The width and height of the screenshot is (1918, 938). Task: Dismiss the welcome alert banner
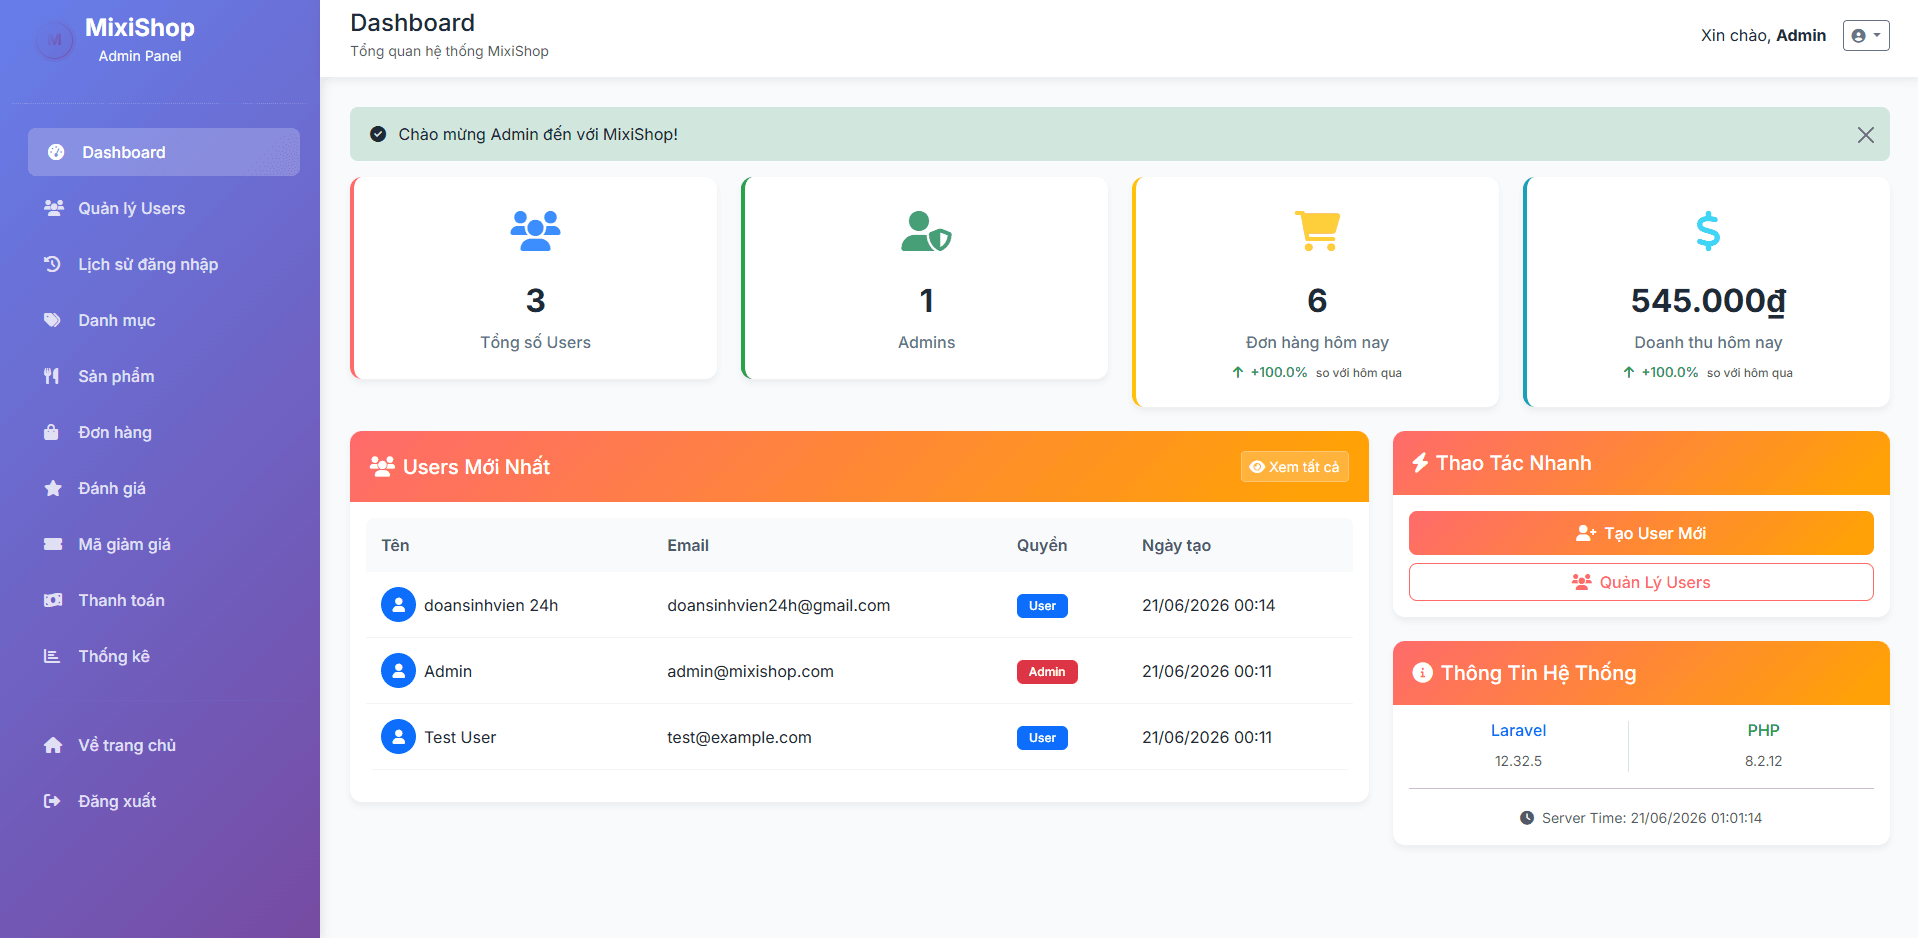point(1866,135)
